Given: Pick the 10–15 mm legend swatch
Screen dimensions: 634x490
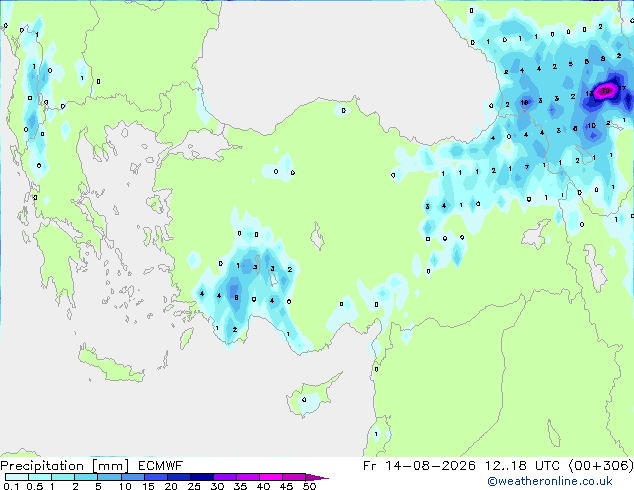Looking at the screenshot, I should pyautogui.click(x=133, y=477).
